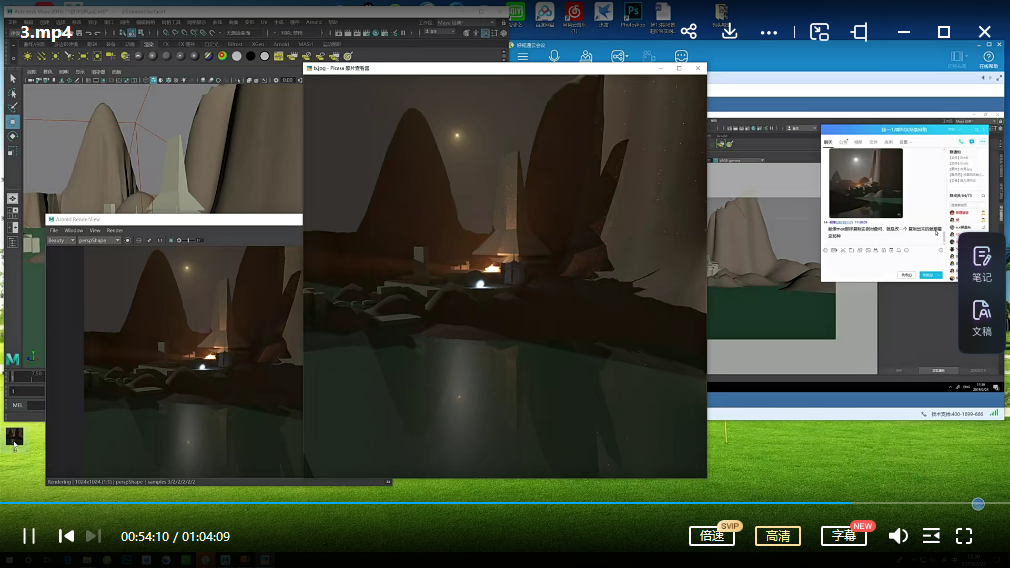The width and height of the screenshot is (1010, 568).
Task: Activate the highlighted Move tool in Maya toolbox
Action: (x=12, y=122)
